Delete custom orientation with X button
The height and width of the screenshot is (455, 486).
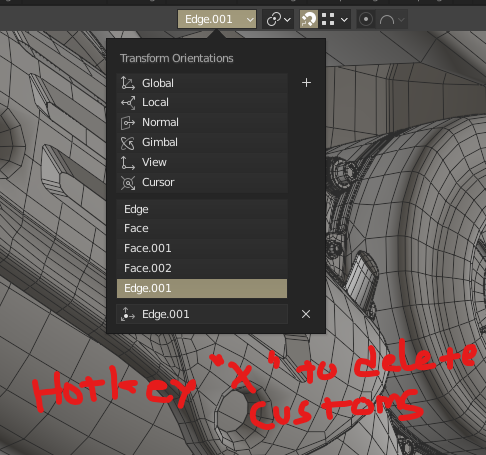click(x=306, y=314)
